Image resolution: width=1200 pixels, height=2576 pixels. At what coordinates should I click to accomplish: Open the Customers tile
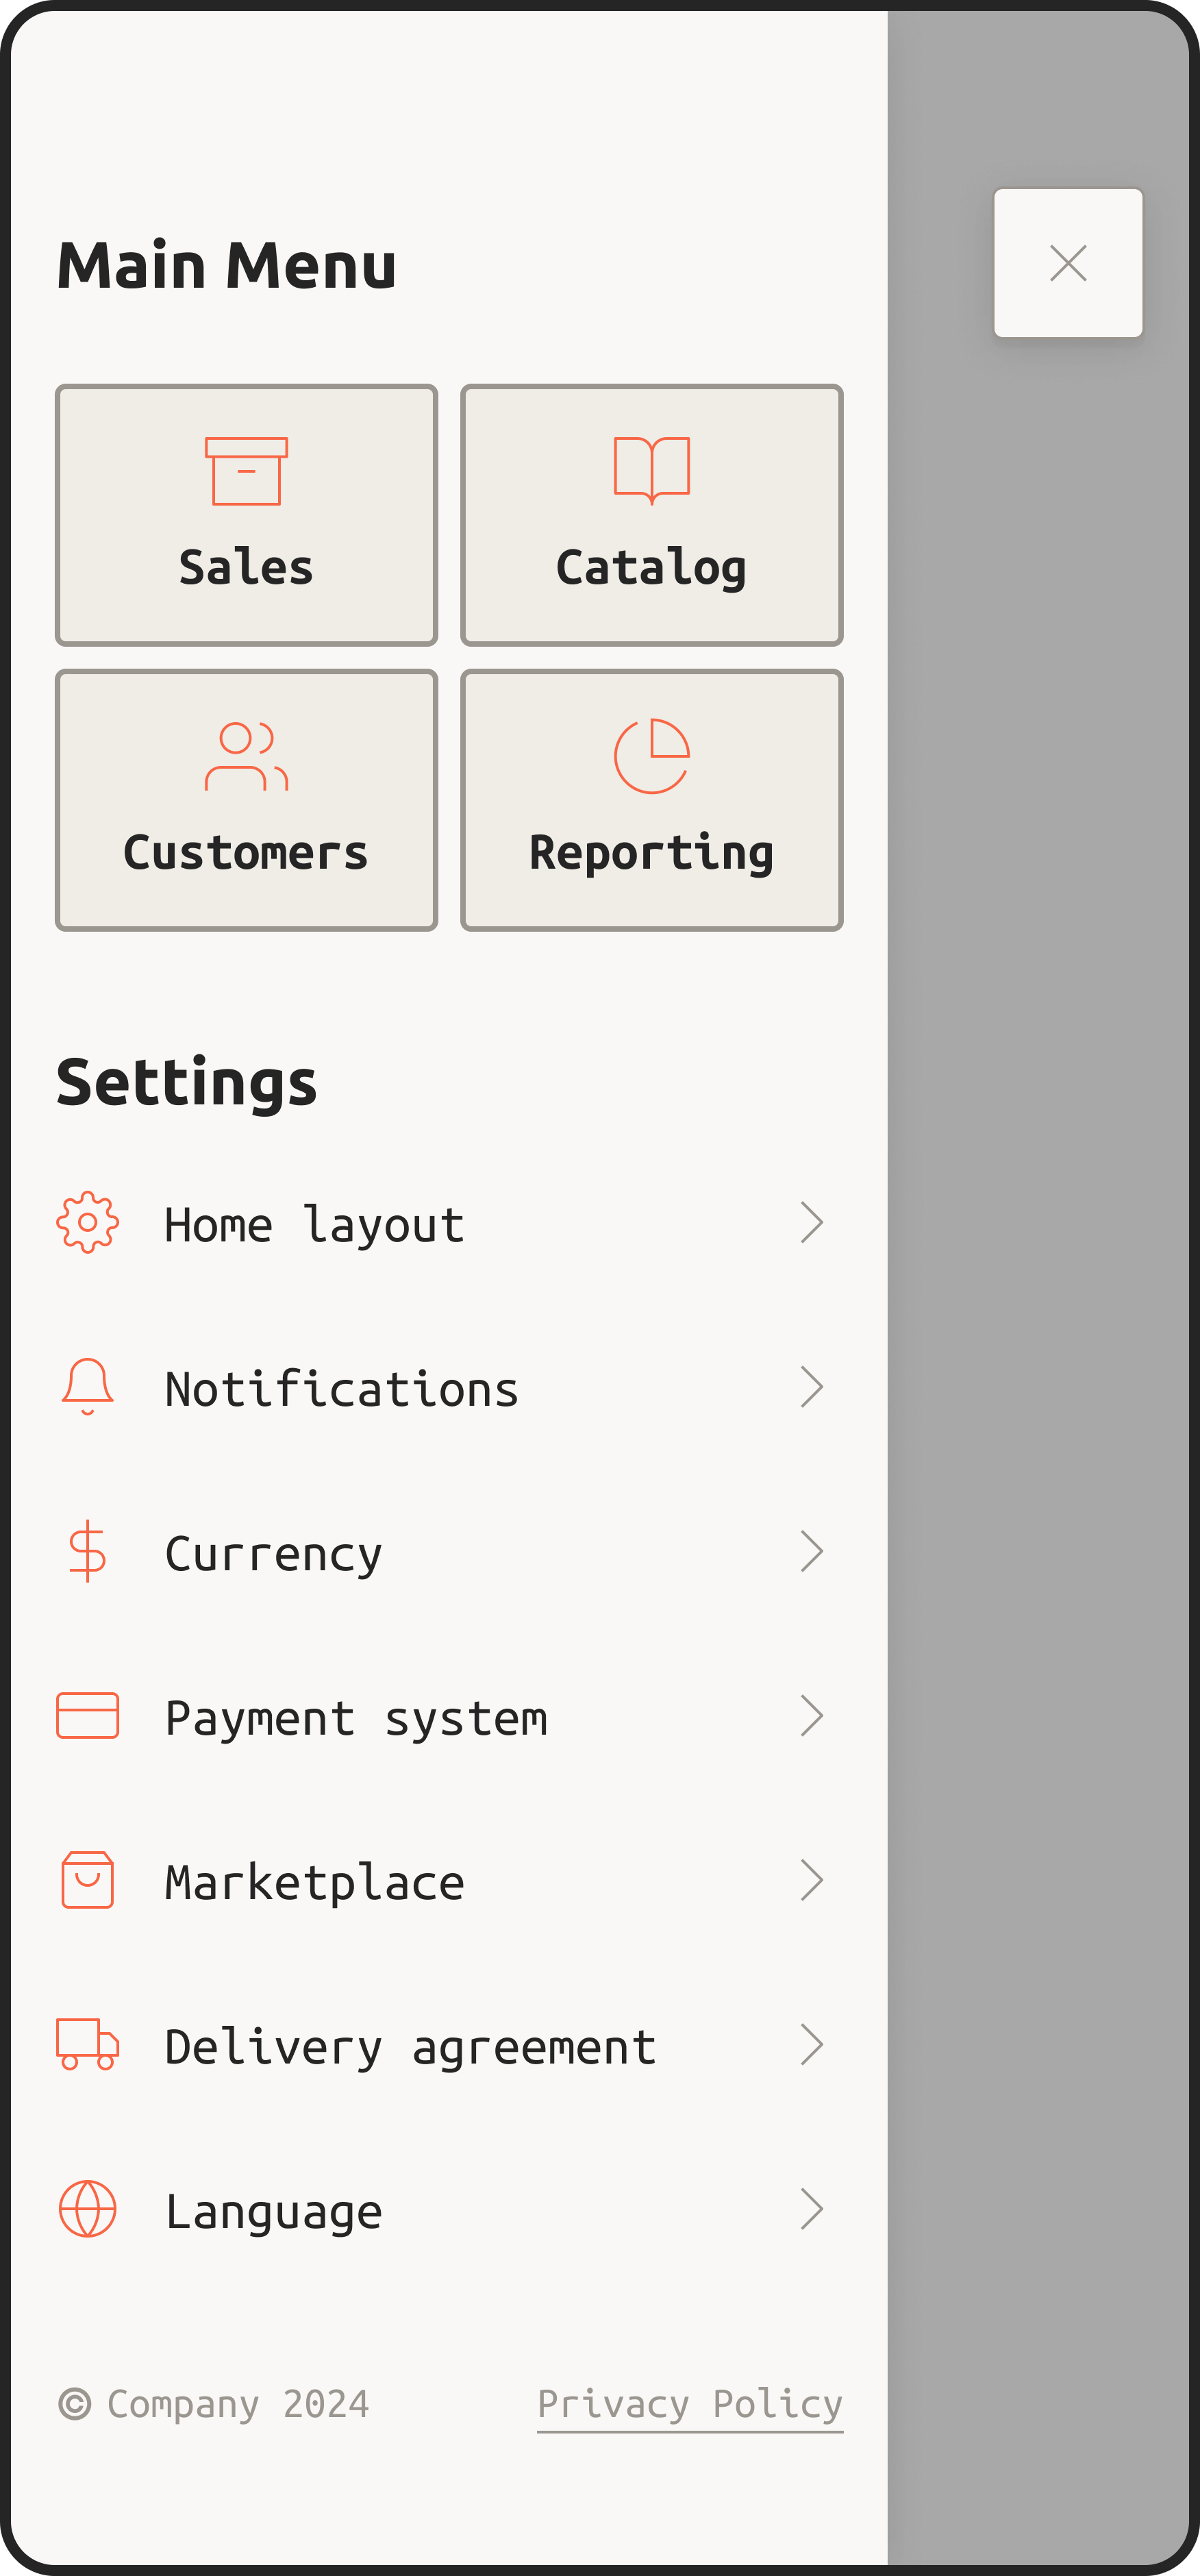tap(247, 800)
